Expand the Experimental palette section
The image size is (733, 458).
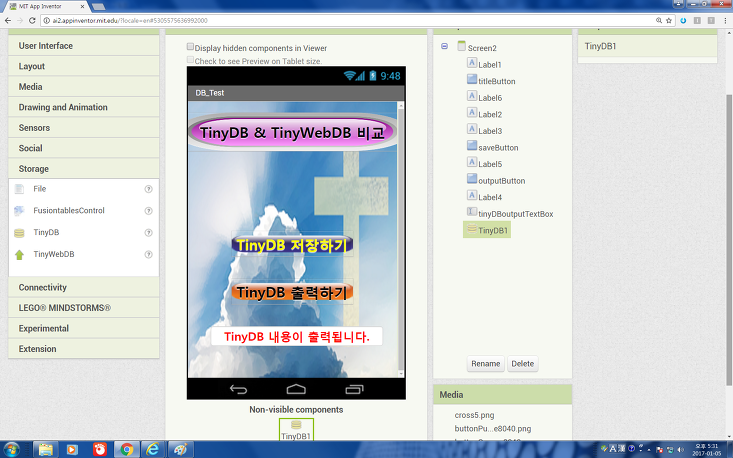tap(84, 329)
